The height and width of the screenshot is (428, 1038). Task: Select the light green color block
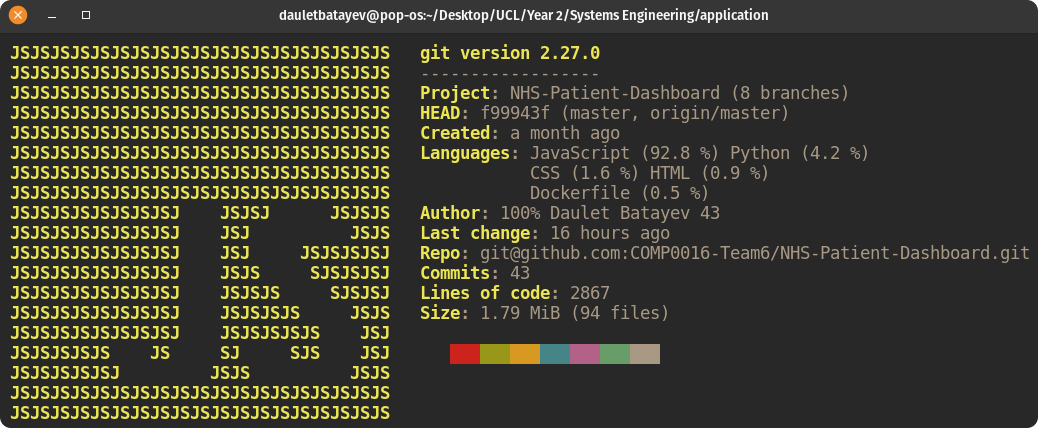point(615,354)
